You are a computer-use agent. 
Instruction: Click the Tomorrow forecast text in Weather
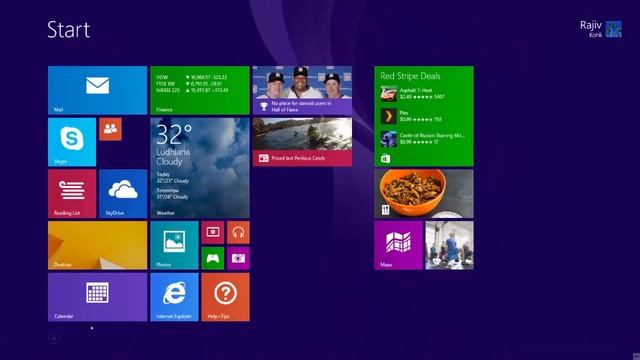(172, 193)
